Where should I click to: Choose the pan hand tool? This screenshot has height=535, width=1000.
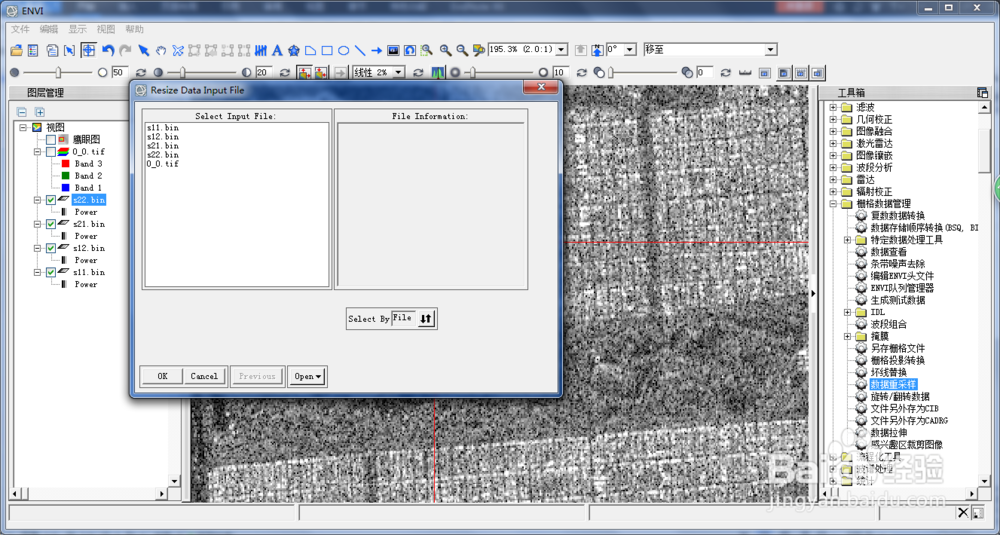click(161, 50)
